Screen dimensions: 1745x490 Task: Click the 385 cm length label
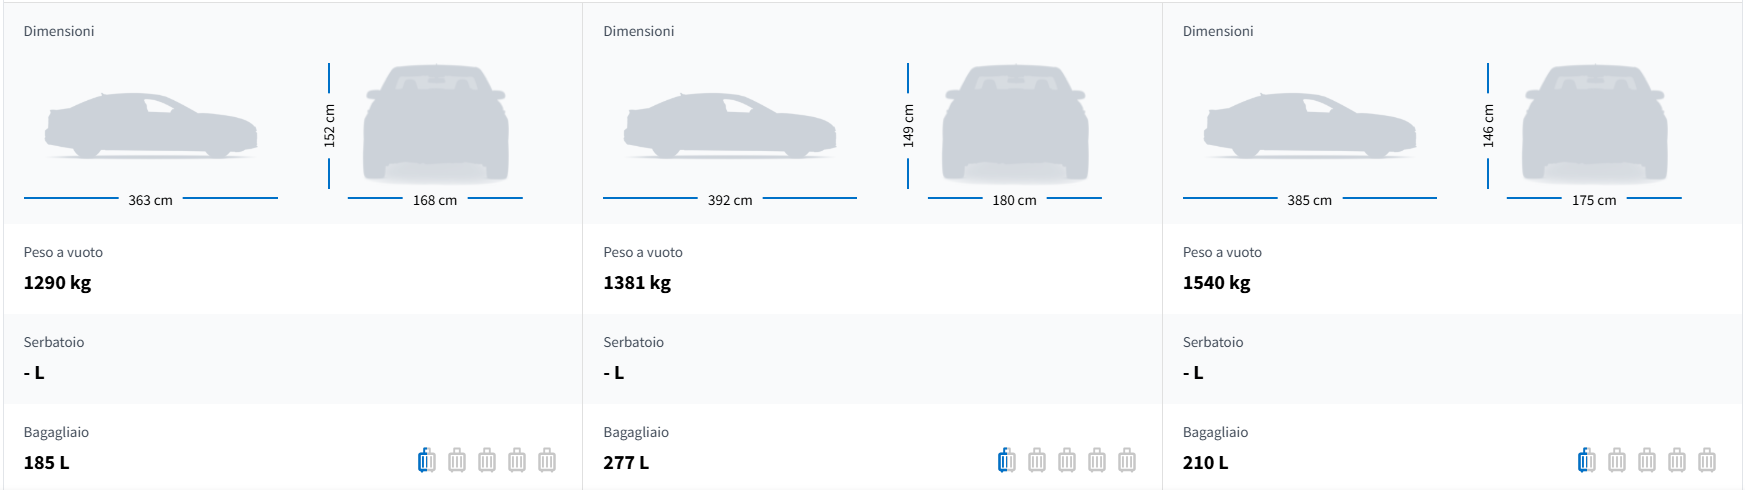click(1310, 200)
